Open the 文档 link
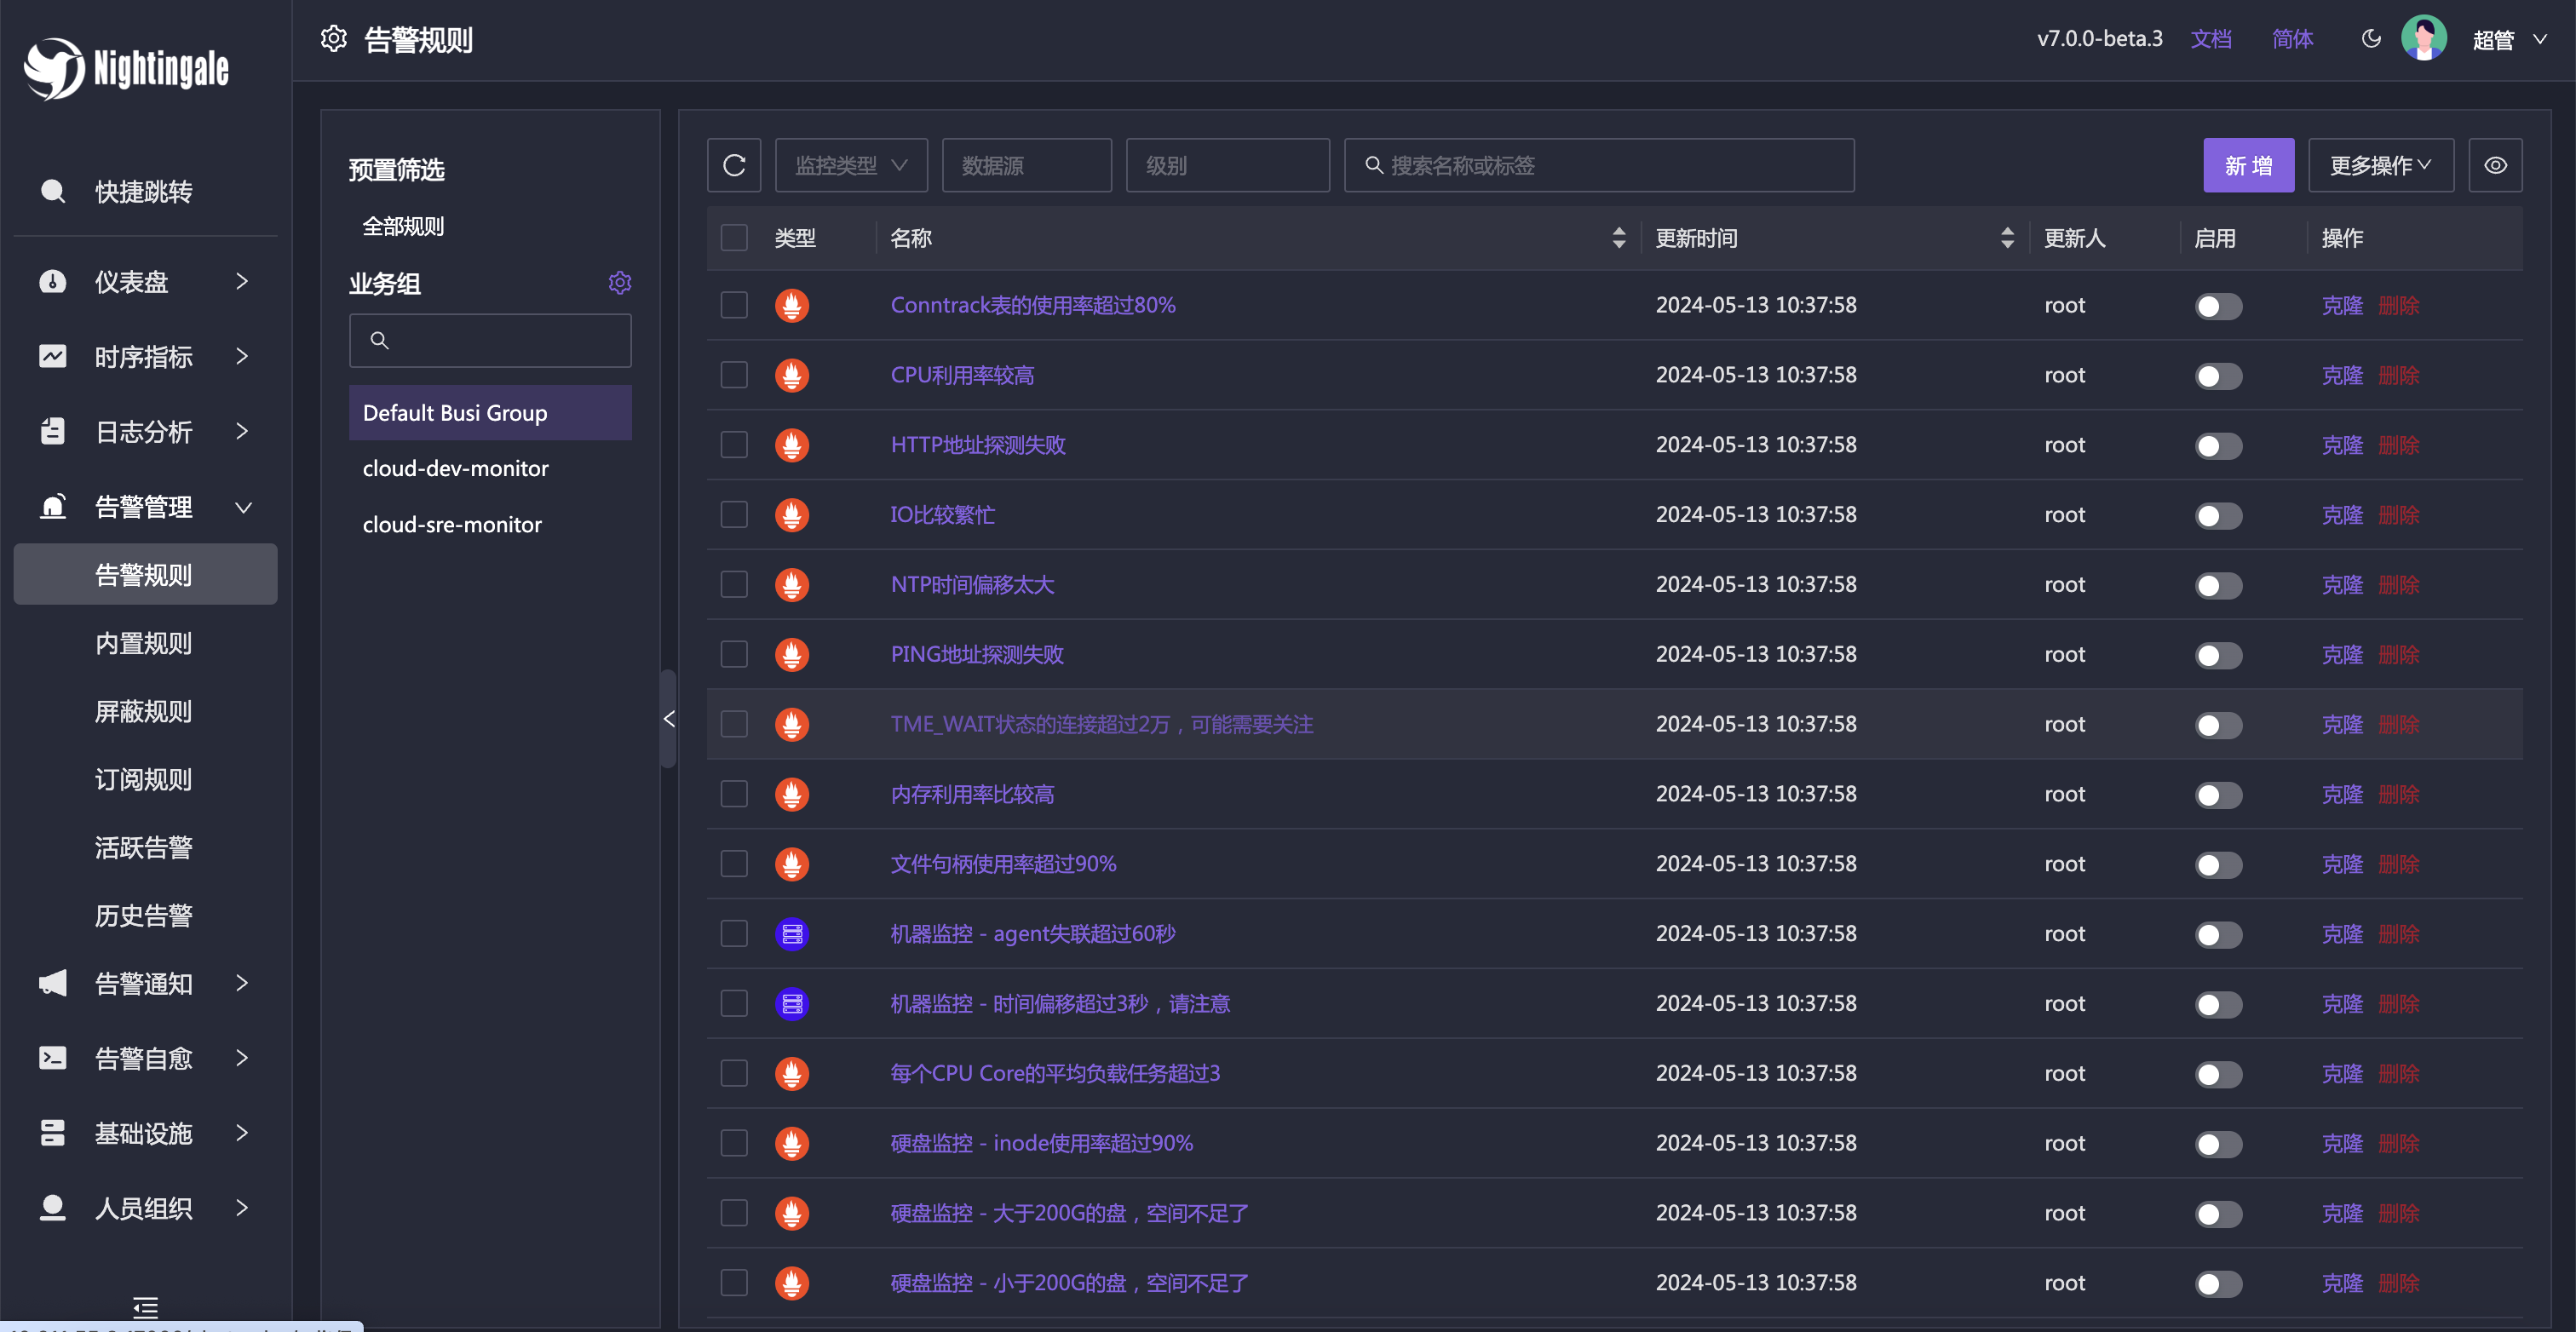This screenshot has width=2576, height=1332. point(2210,39)
